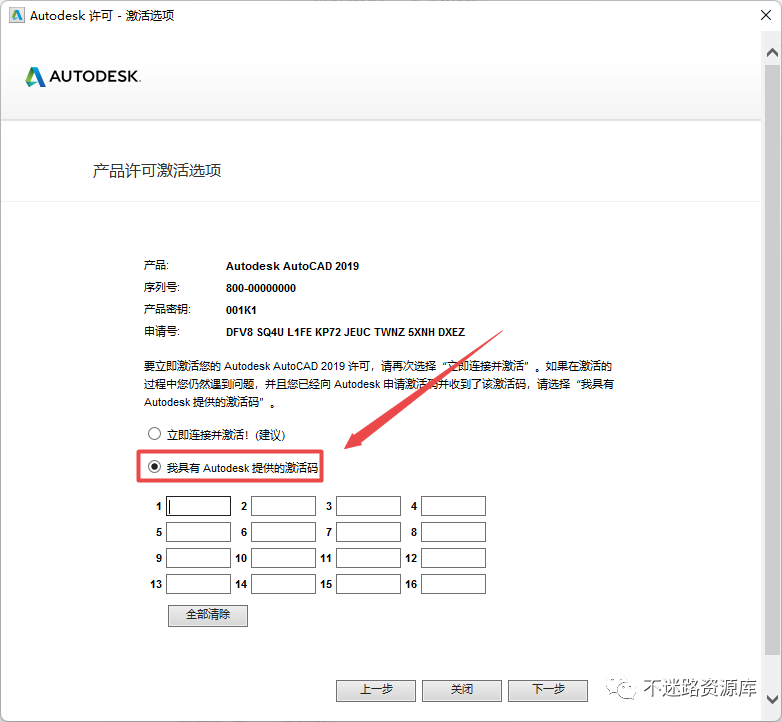Proceed with the 下一步 next button
Viewport: 782px width, 722px height.
[548, 690]
